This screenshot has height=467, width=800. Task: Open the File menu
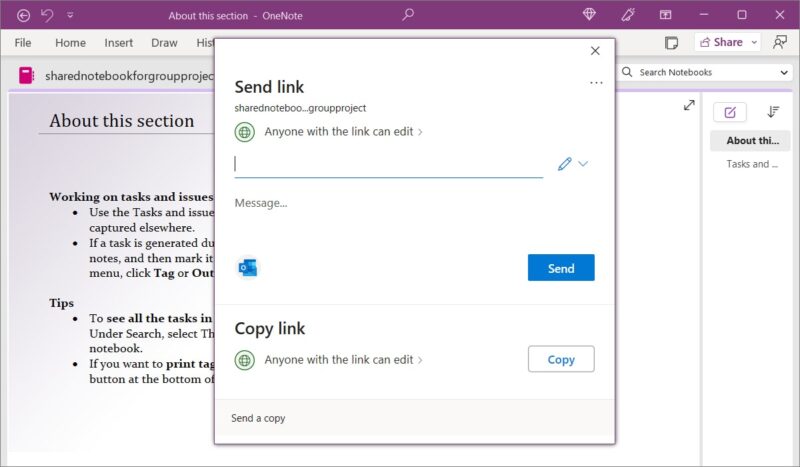pos(23,43)
